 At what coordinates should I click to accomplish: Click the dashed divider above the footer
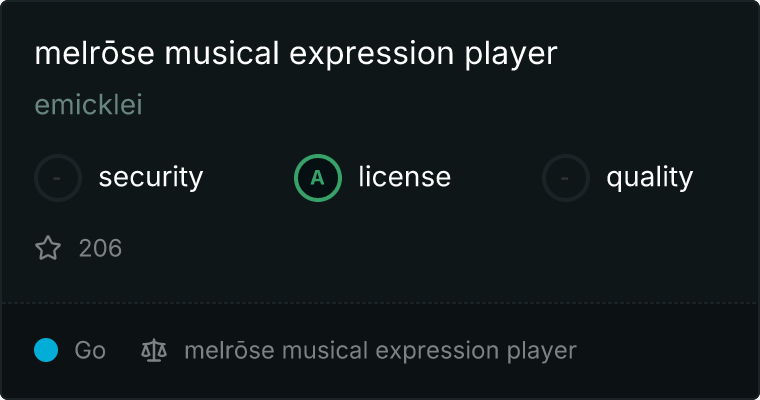point(380,302)
